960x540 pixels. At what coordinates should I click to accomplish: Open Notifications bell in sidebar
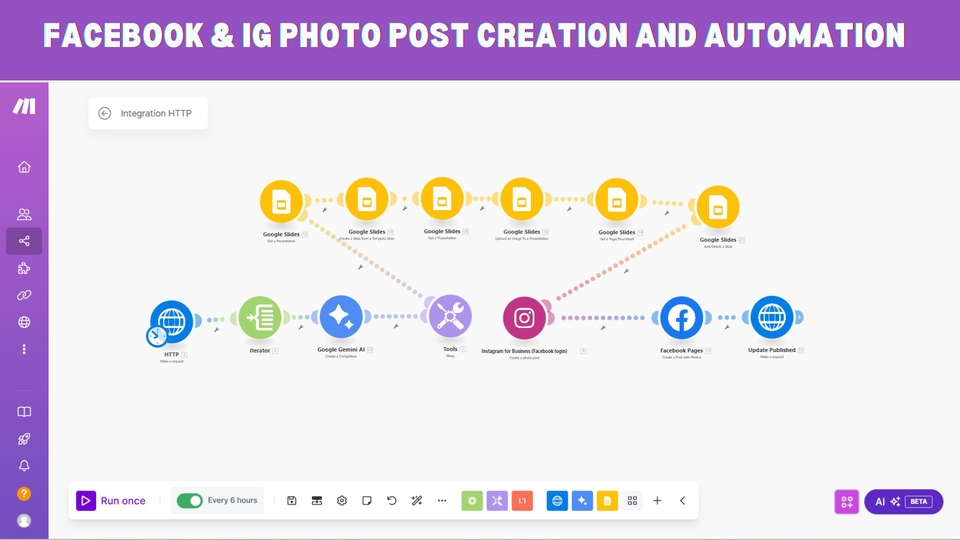click(24, 465)
